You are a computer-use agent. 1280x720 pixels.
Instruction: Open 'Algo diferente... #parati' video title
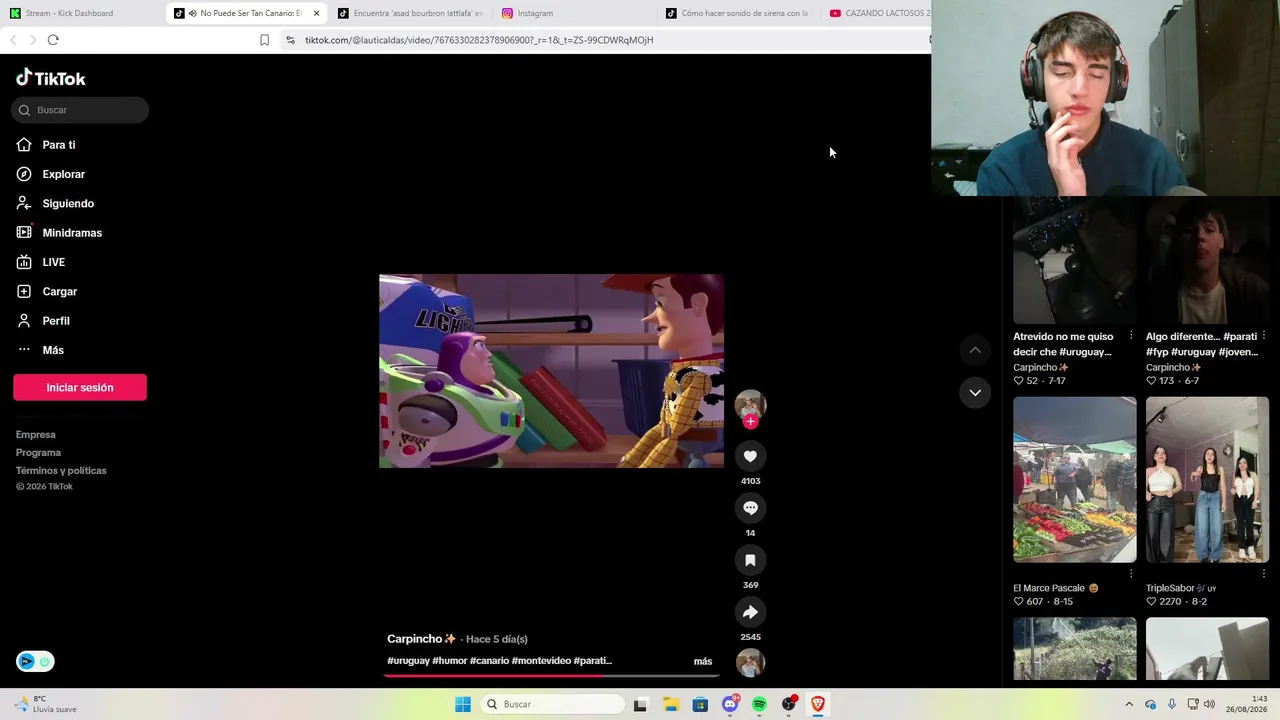pyautogui.click(x=1202, y=344)
